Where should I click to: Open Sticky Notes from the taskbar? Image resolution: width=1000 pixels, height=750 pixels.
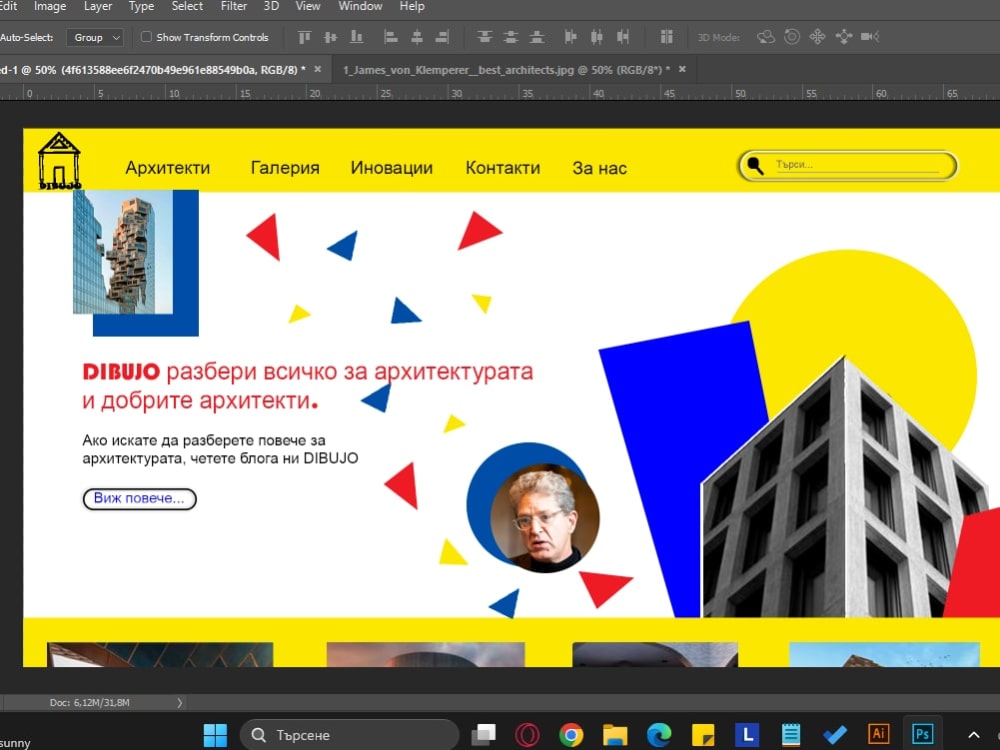[703, 735]
